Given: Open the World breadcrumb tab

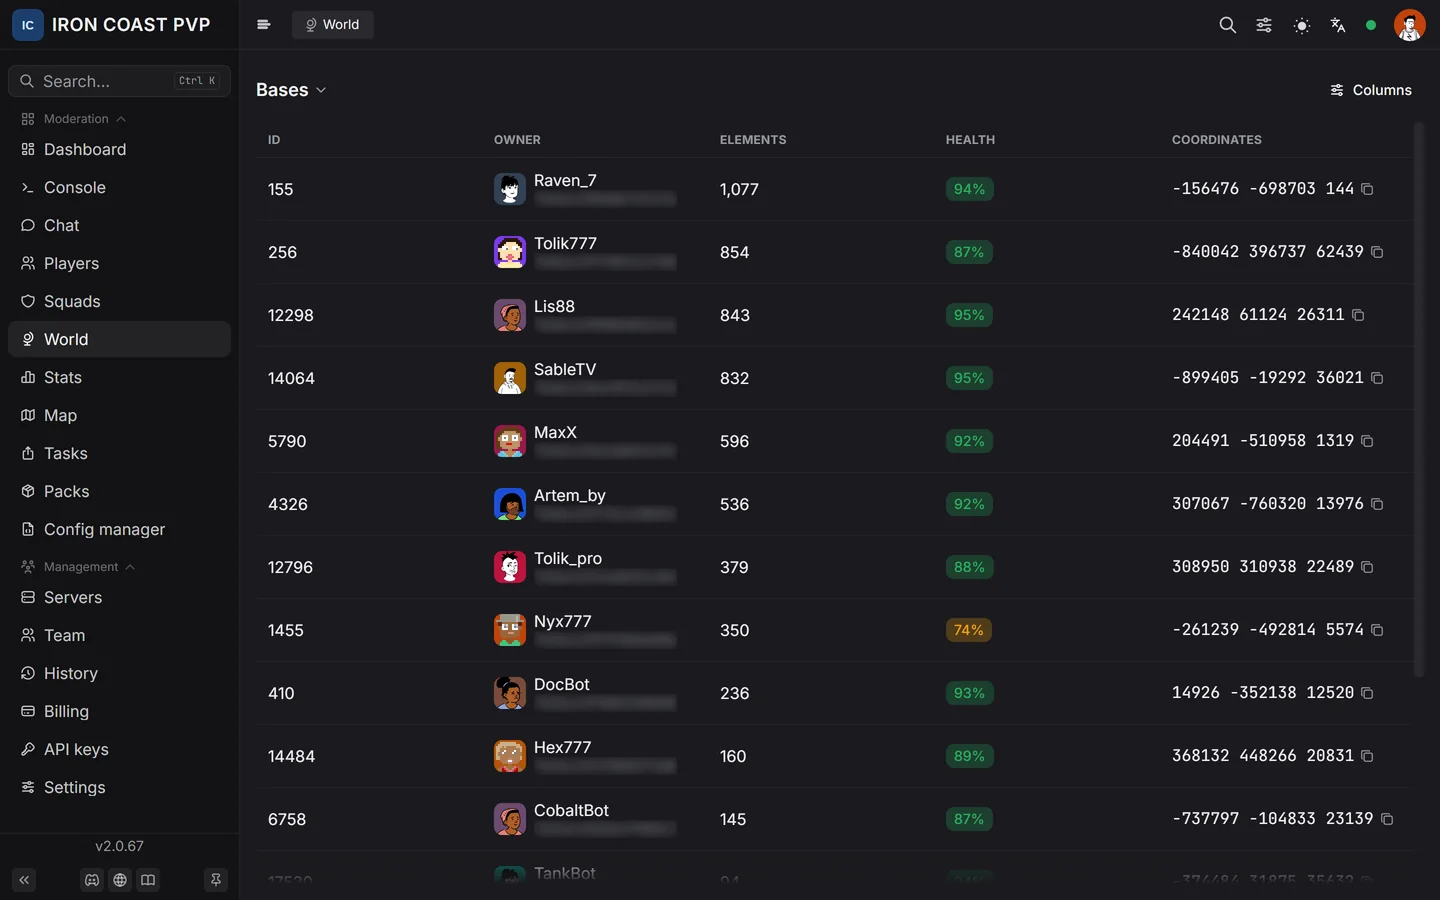Looking at the screenshot, I should pyautogui.click(x=332, y=25).
